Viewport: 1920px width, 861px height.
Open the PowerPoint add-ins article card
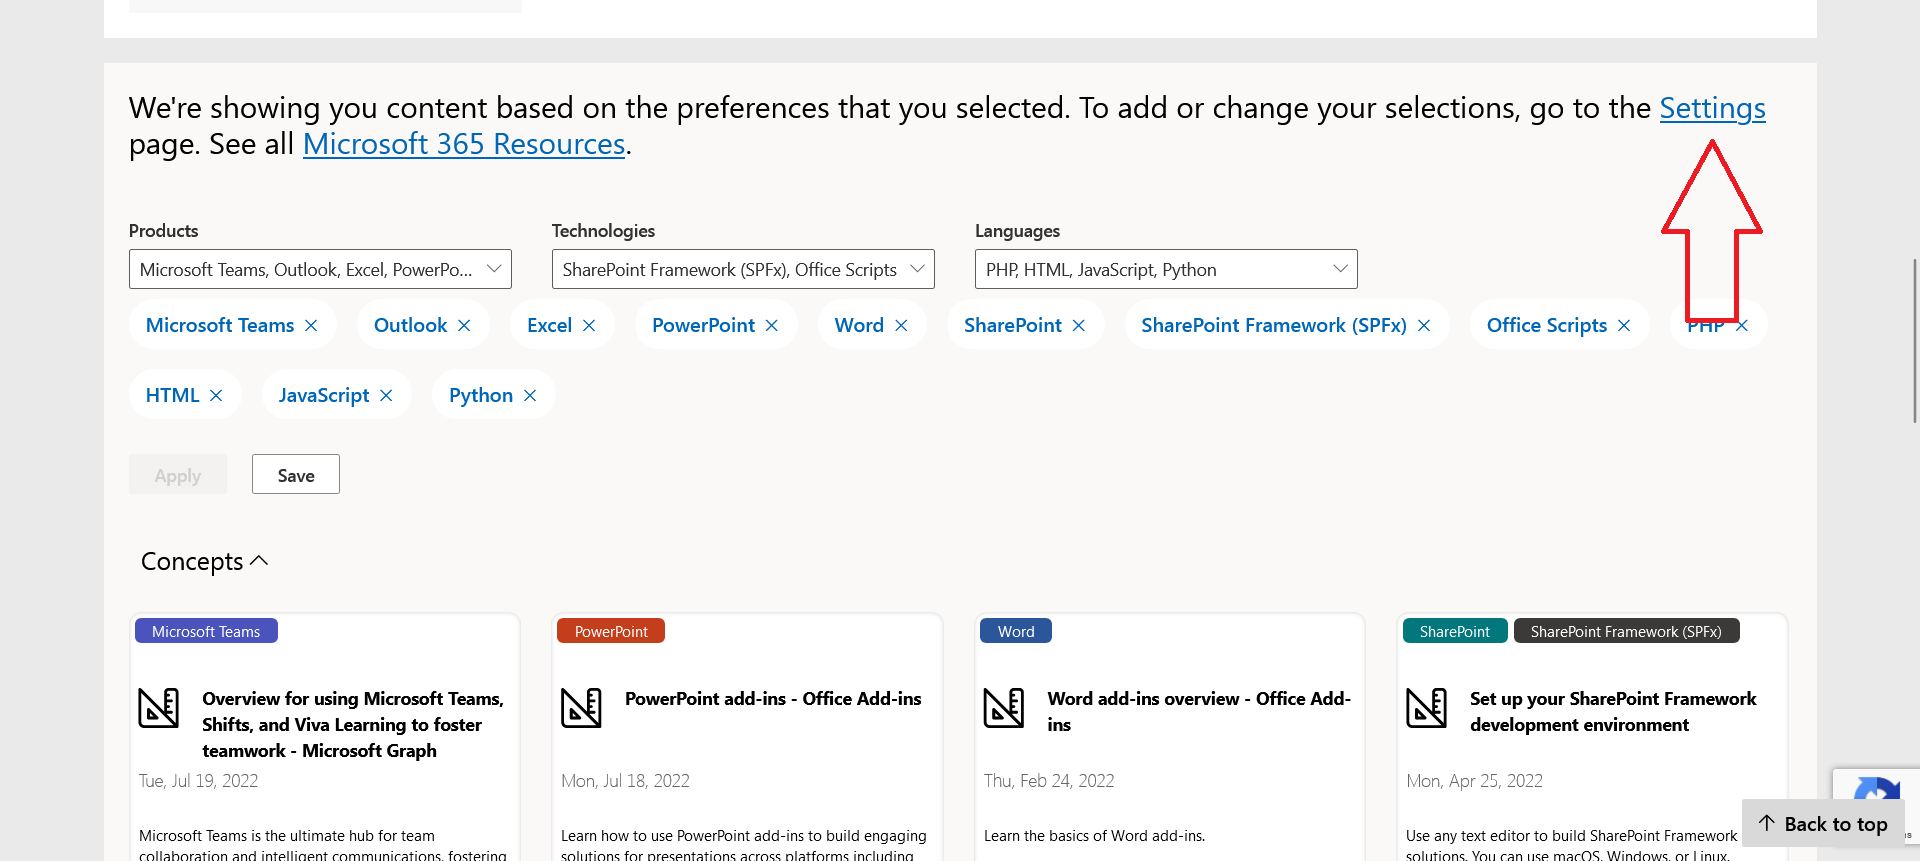click(x=773, y=699)
